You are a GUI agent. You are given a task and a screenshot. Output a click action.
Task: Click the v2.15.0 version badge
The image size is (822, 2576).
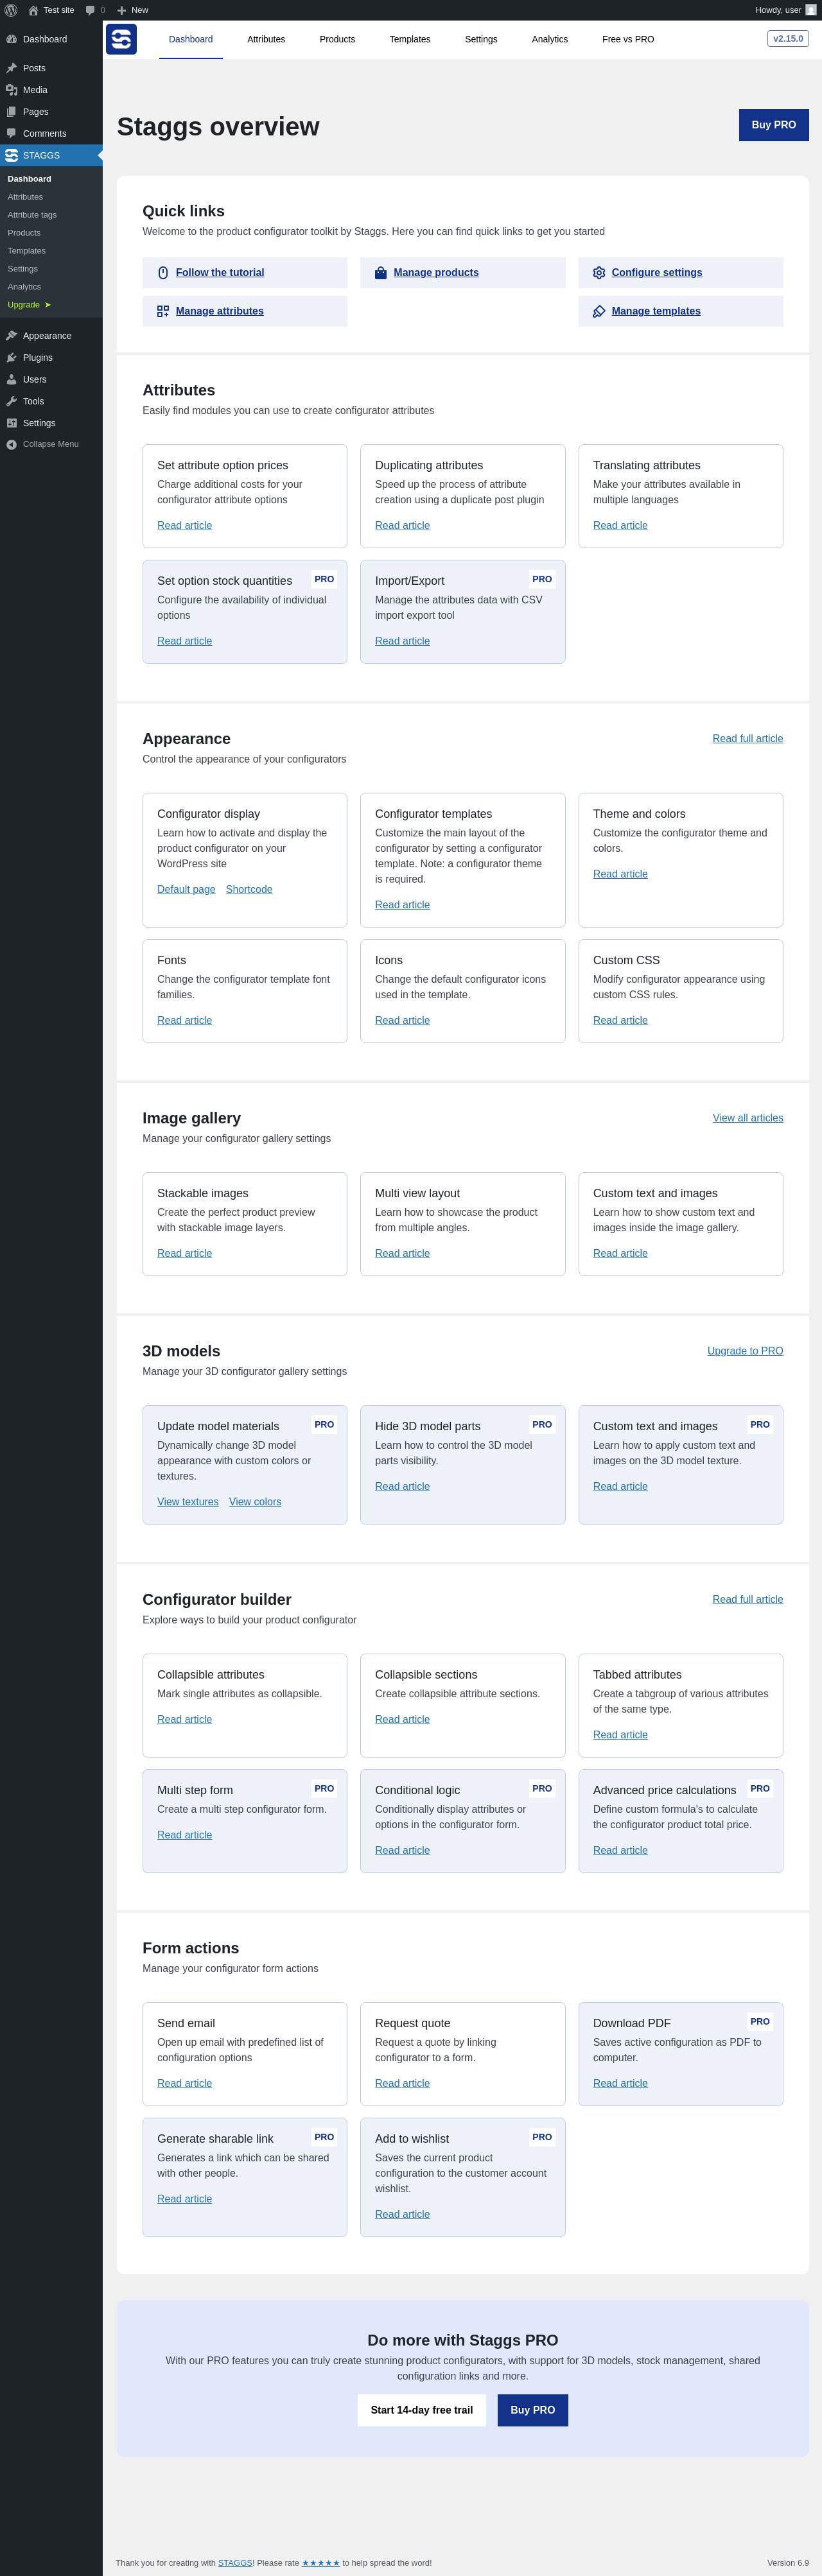pyautogui.click(x=788, y=39)
